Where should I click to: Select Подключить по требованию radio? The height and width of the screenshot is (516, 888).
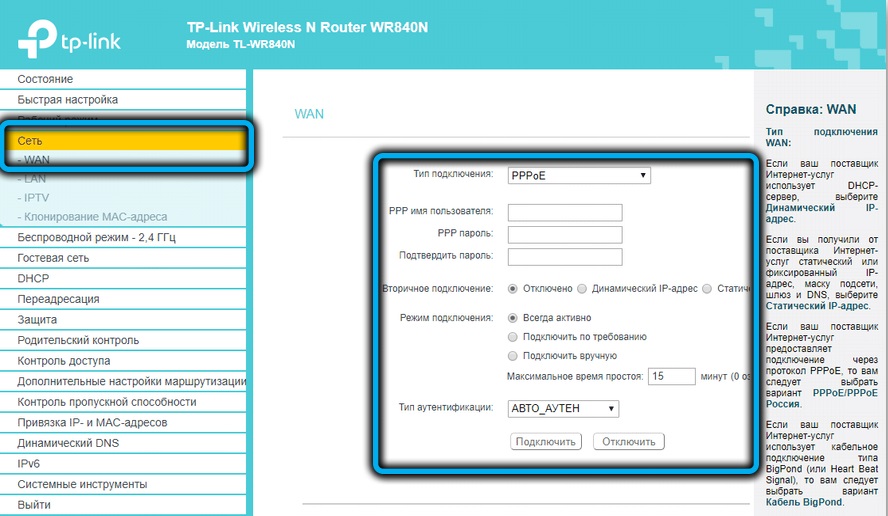pyautogui.click(x=513, y=337)
